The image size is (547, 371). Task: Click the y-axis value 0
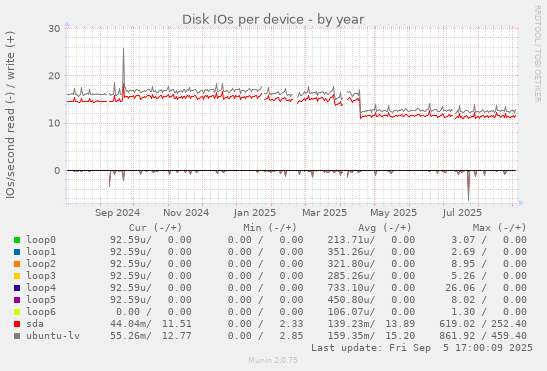tap(57, 171)
